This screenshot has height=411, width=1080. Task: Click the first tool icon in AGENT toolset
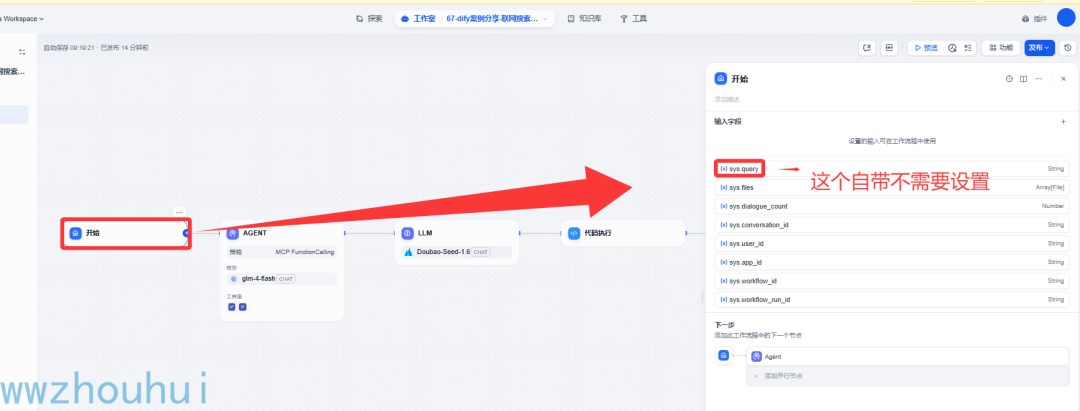[x=232, y=306]
